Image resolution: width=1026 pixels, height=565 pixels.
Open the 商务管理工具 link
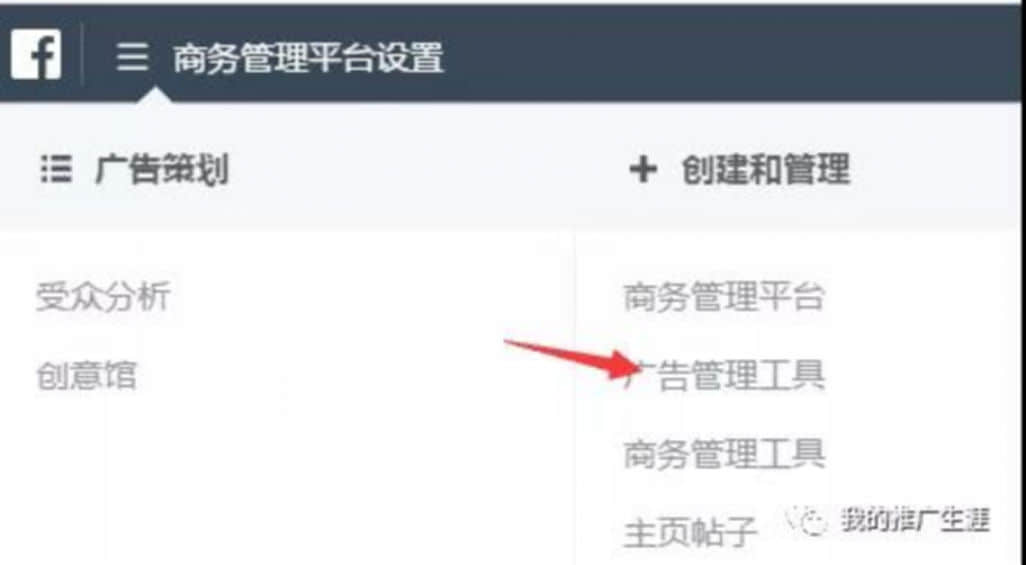(724, 454)
